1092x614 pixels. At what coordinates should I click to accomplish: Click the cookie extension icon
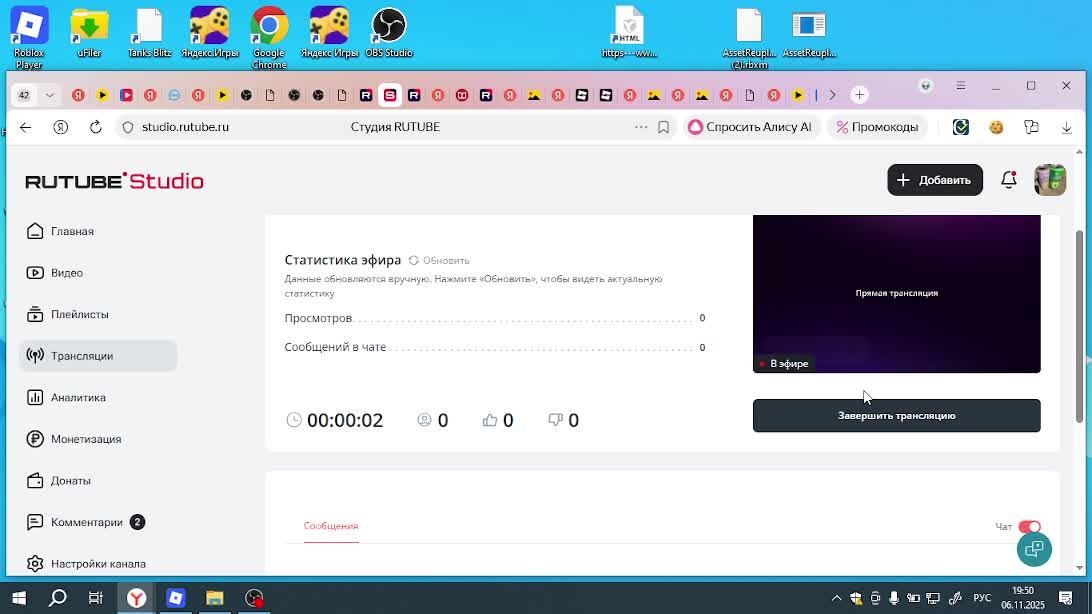click(x=997, y=127)
